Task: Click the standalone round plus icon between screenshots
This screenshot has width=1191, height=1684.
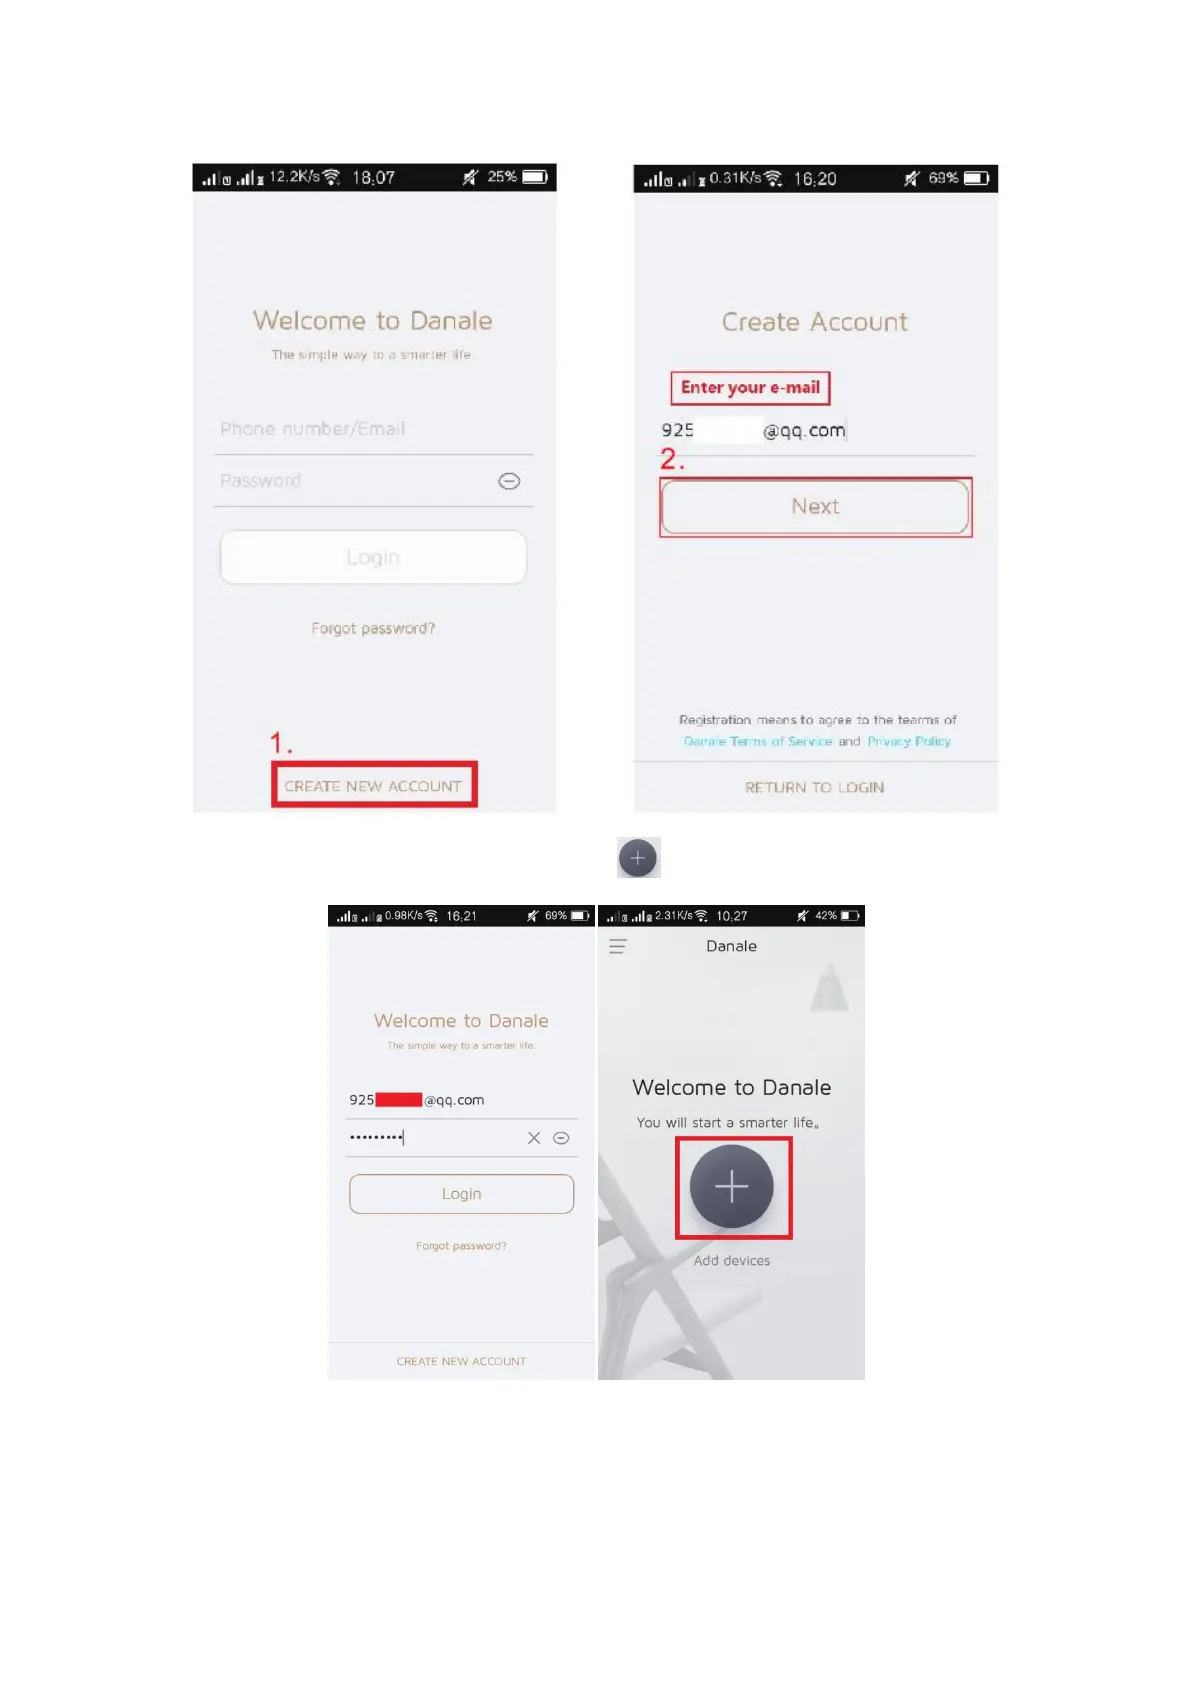Action: click(x=638, y=858)
